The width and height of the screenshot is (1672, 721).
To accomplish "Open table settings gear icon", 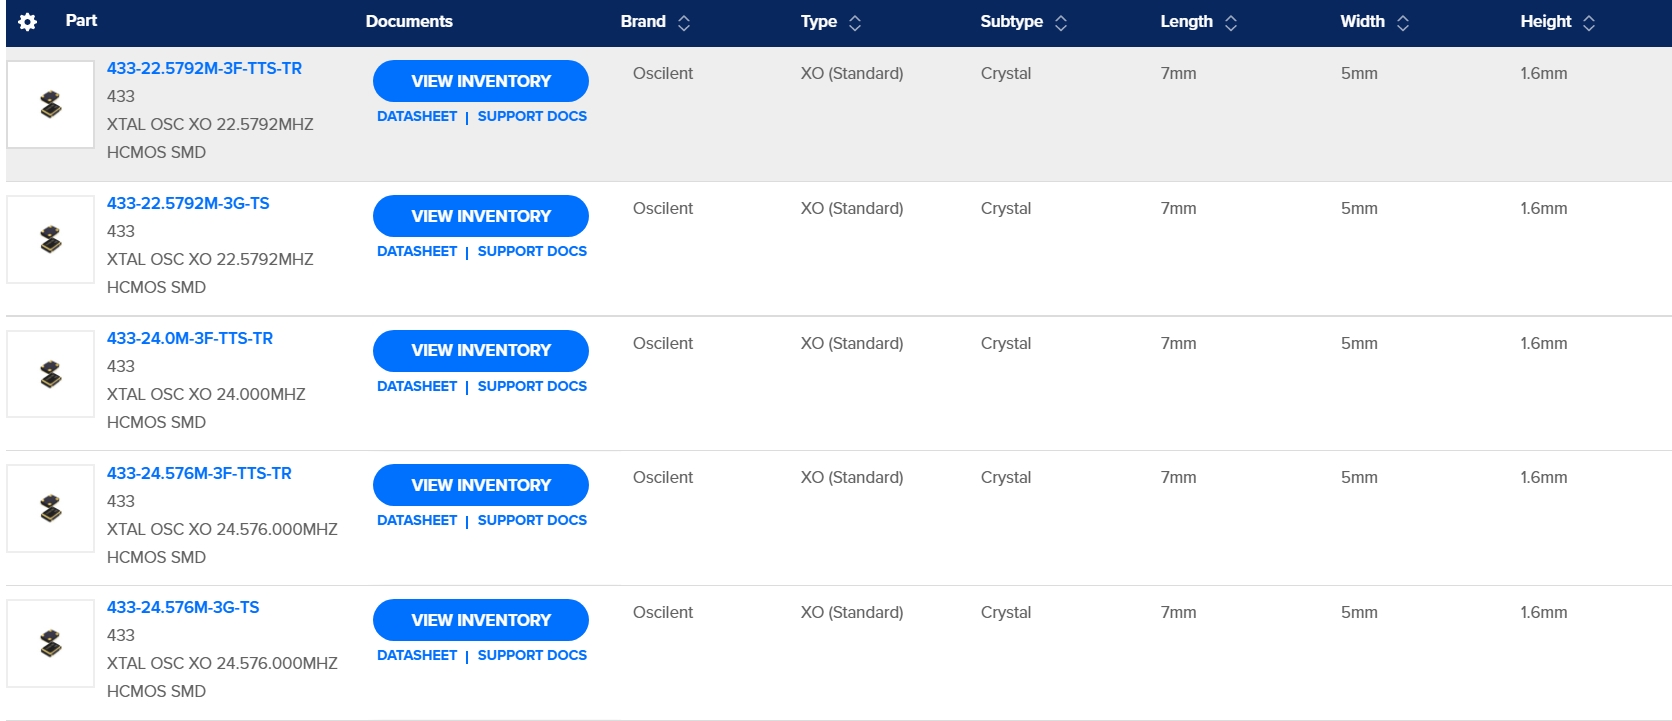I will [x=28, y=22].
